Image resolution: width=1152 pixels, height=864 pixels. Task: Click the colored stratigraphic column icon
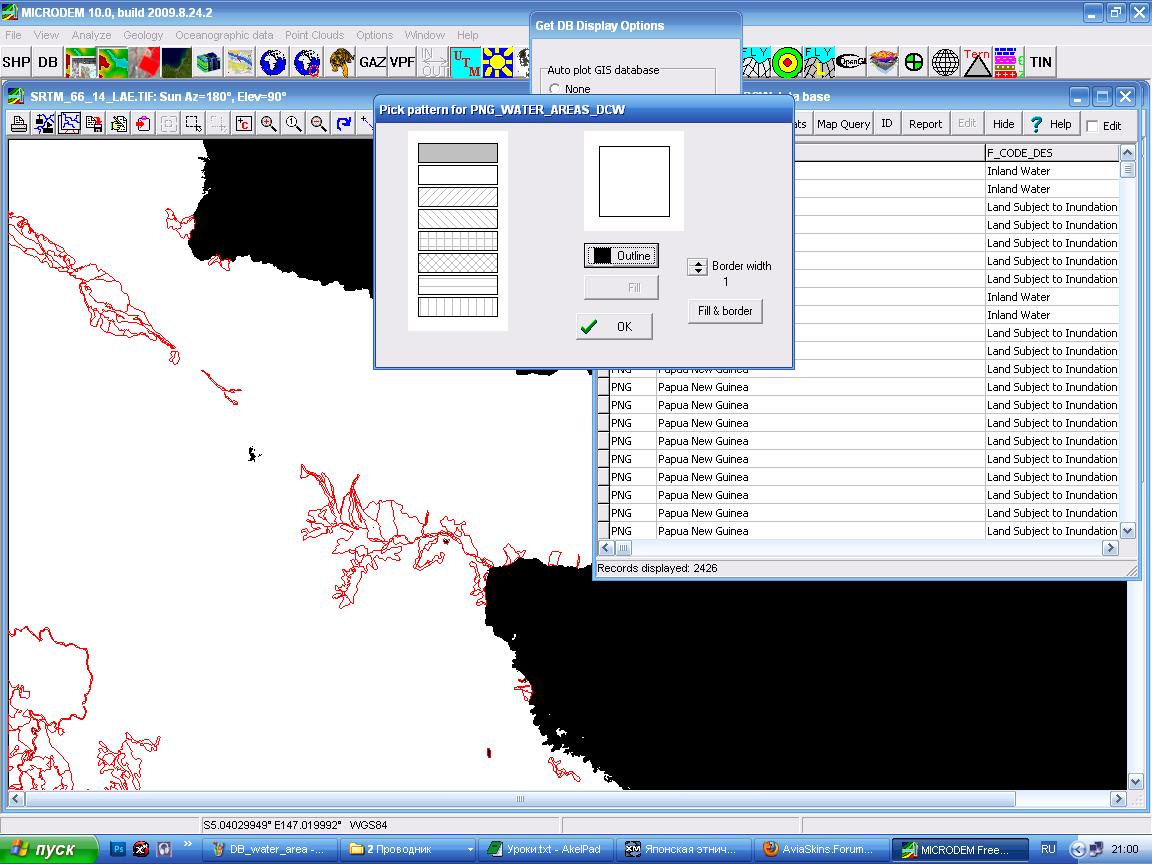[x=1009, y=62]
